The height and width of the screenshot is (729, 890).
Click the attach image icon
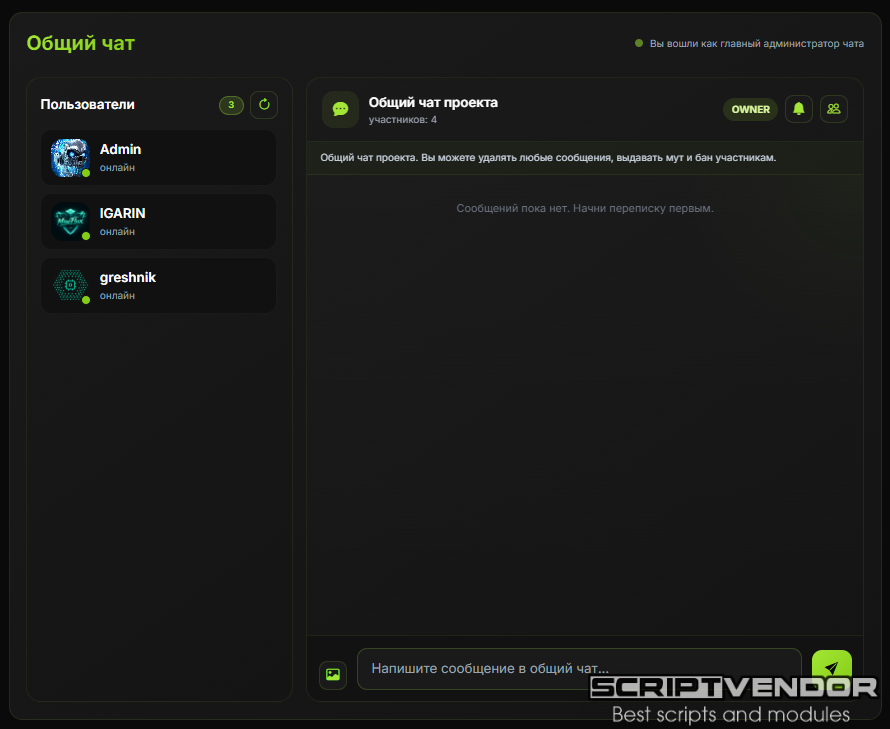333,674
